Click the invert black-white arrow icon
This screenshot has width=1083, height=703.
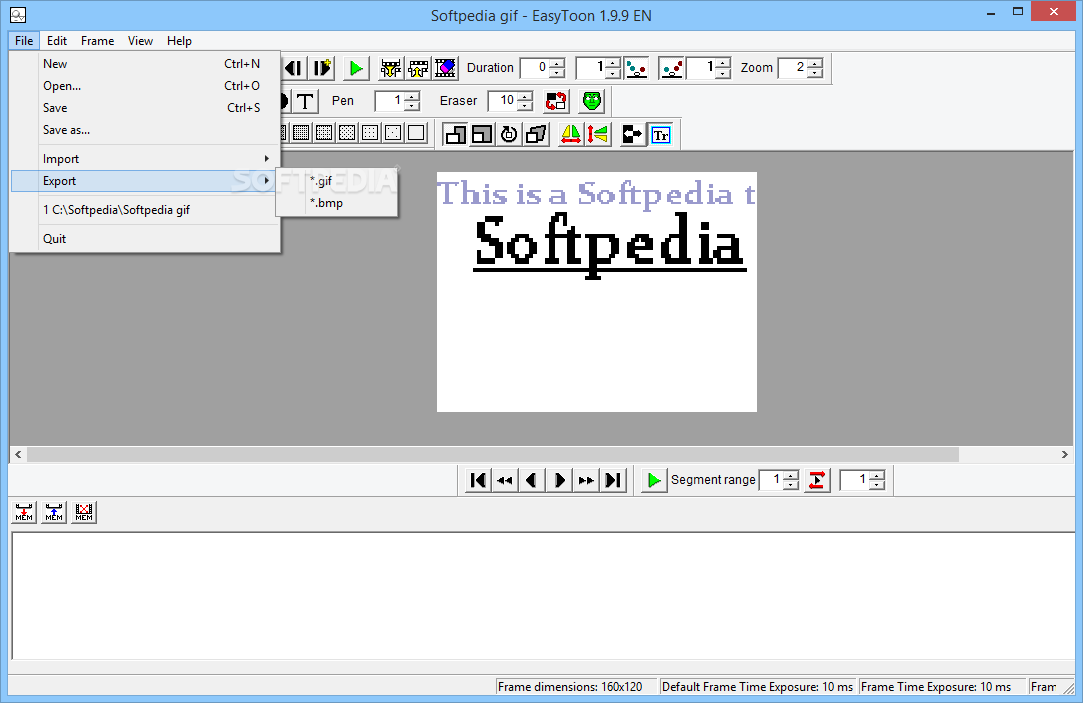[x=632, y=134]
